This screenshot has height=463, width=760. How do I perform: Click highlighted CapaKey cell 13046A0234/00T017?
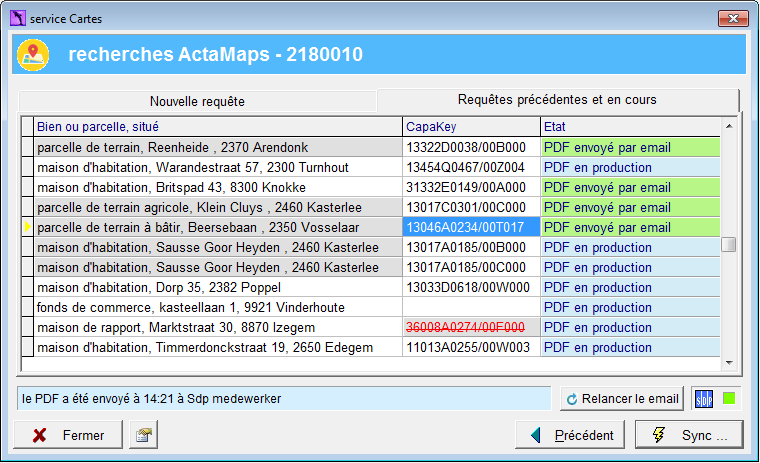[x=471, y=227]
